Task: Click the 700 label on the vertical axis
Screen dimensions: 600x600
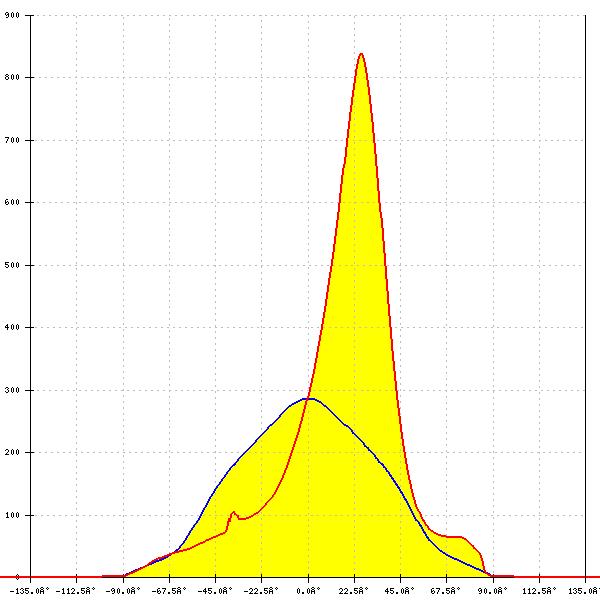Action: pyautogui.click(x=12, y=140)
